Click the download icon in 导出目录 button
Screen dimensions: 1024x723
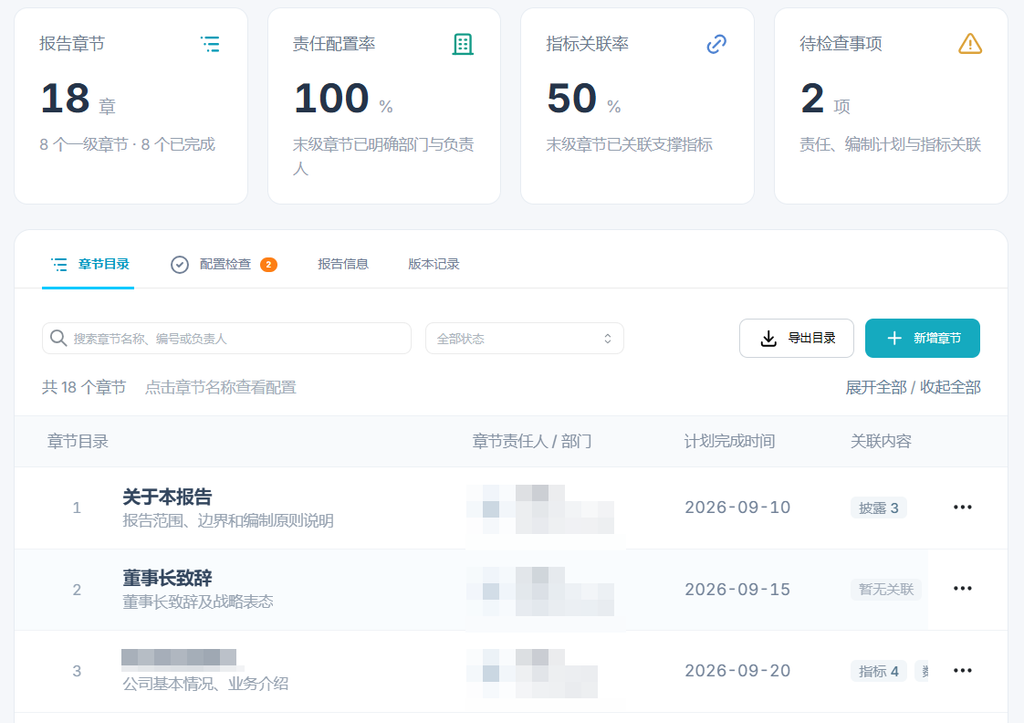click(769, 338)
